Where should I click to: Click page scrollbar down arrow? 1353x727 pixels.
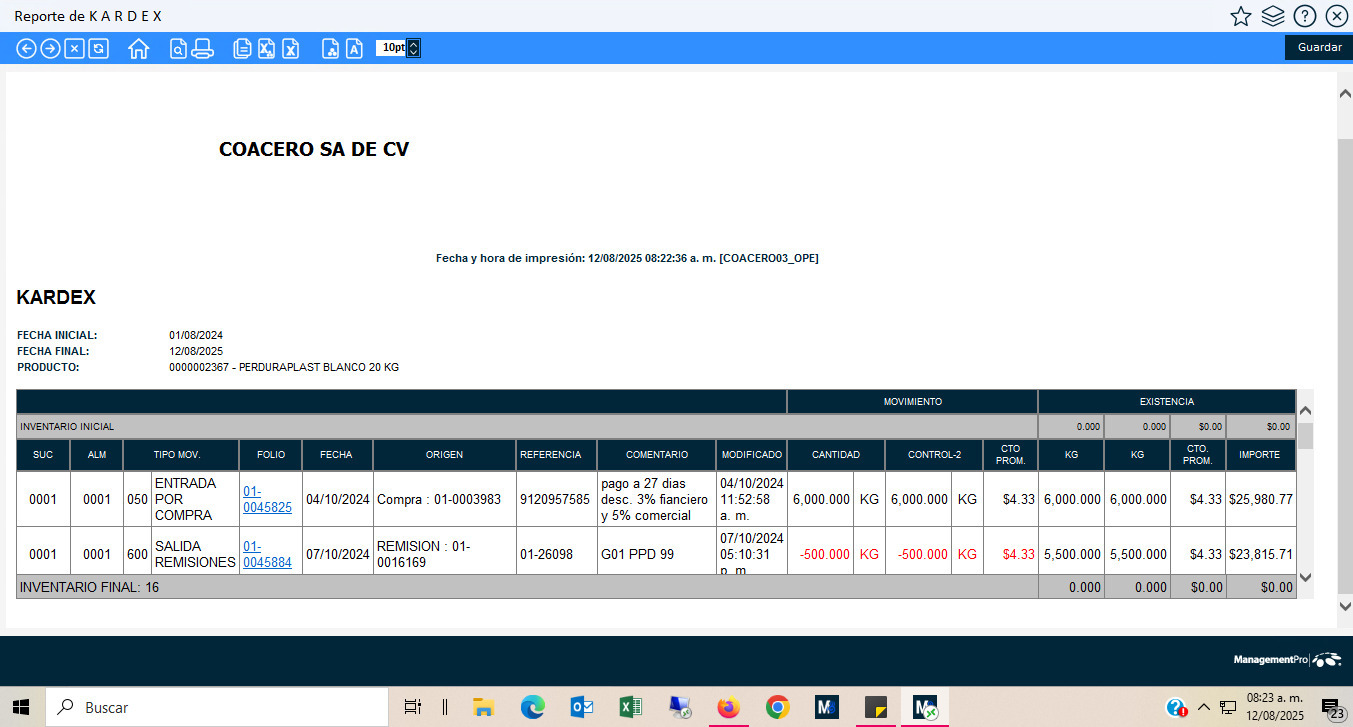click(x=1345, y=606)
